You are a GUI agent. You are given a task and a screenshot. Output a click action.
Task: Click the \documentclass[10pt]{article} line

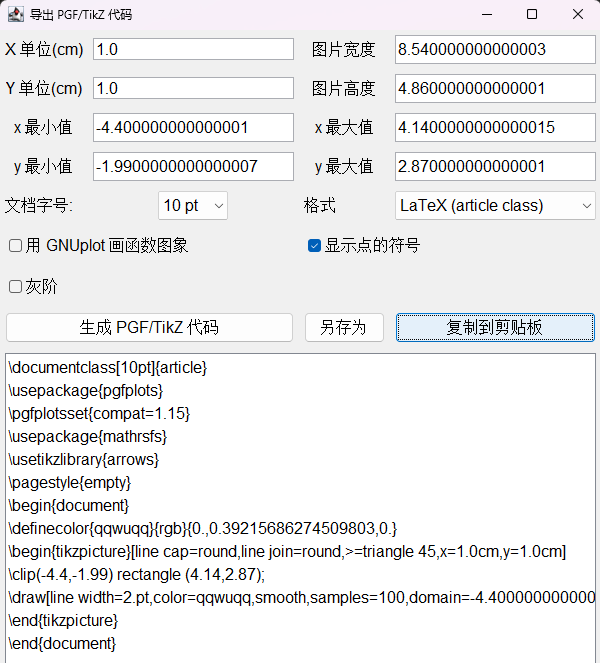click(108, 367)
